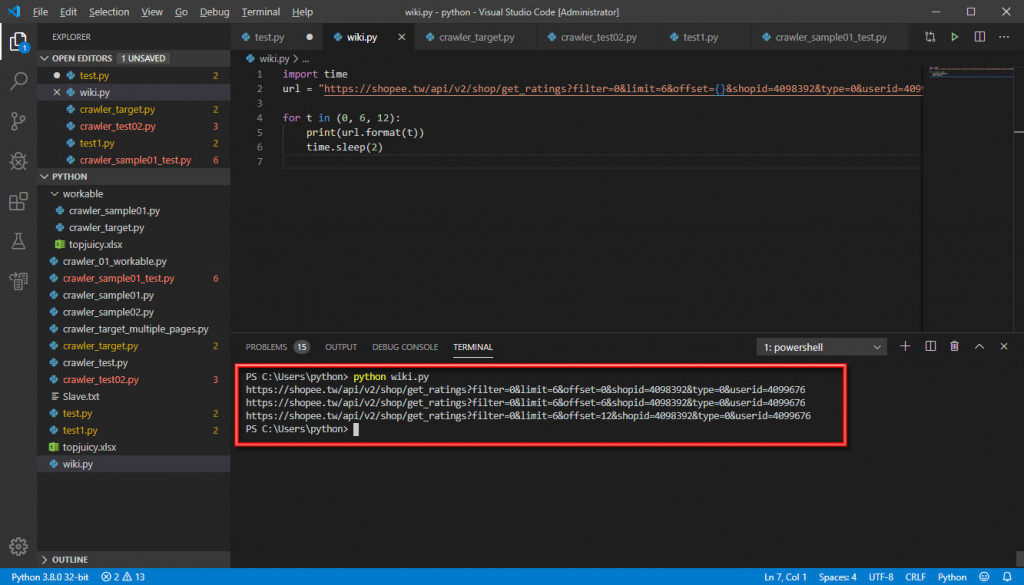
Task: Open the Debug menu
Action: 214,12
